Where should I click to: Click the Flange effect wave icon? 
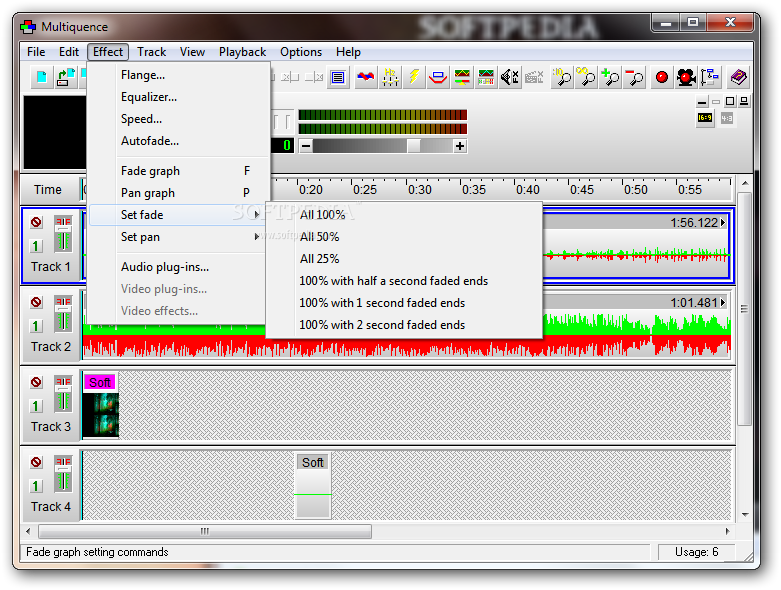coord(366,77)
